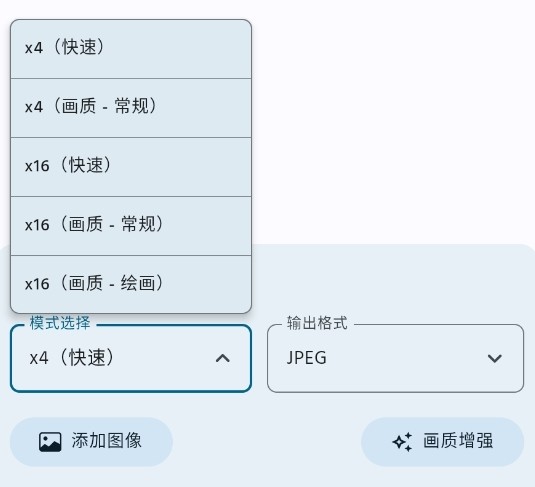Select the x4（画质 - 常规）option
Image resolution: width=535 pixels, height=487 pixels.
(x=131, y=108)
